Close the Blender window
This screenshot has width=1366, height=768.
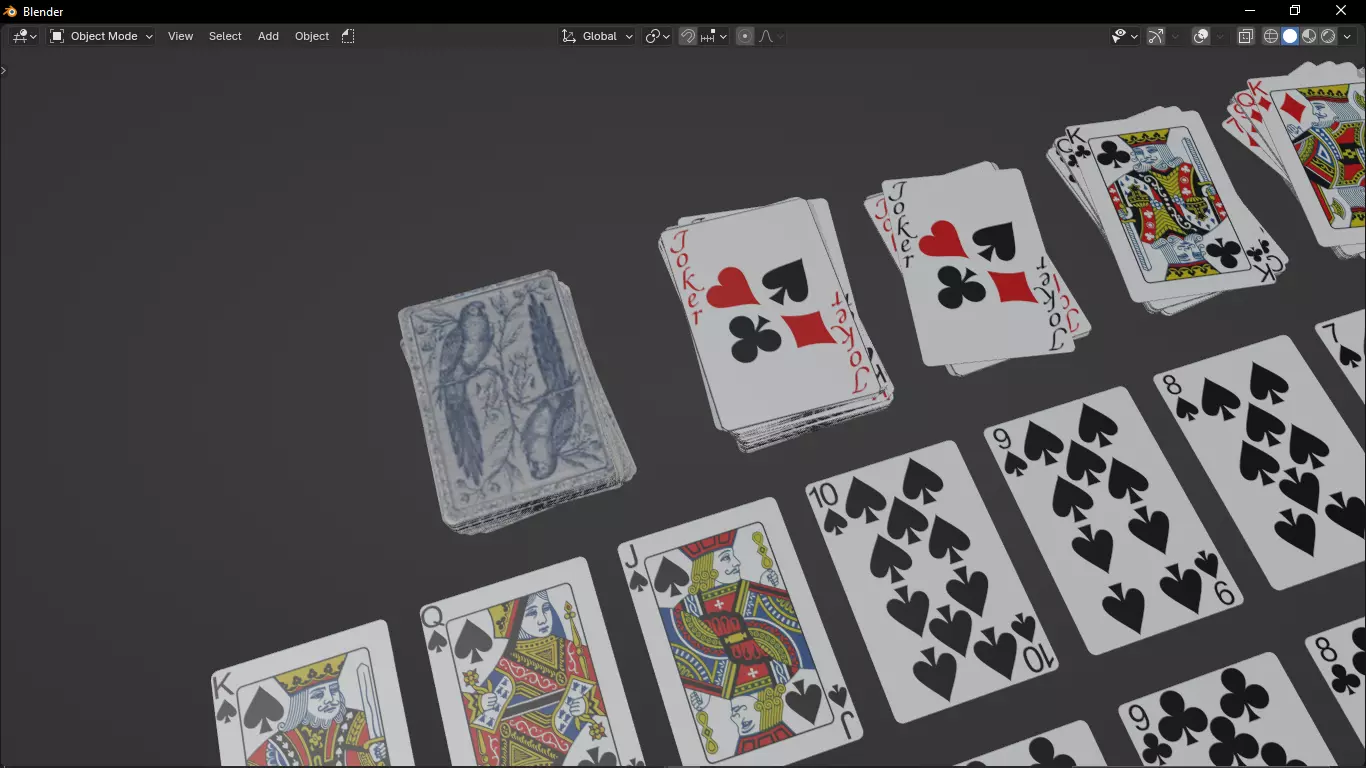tap(1341, 11)
